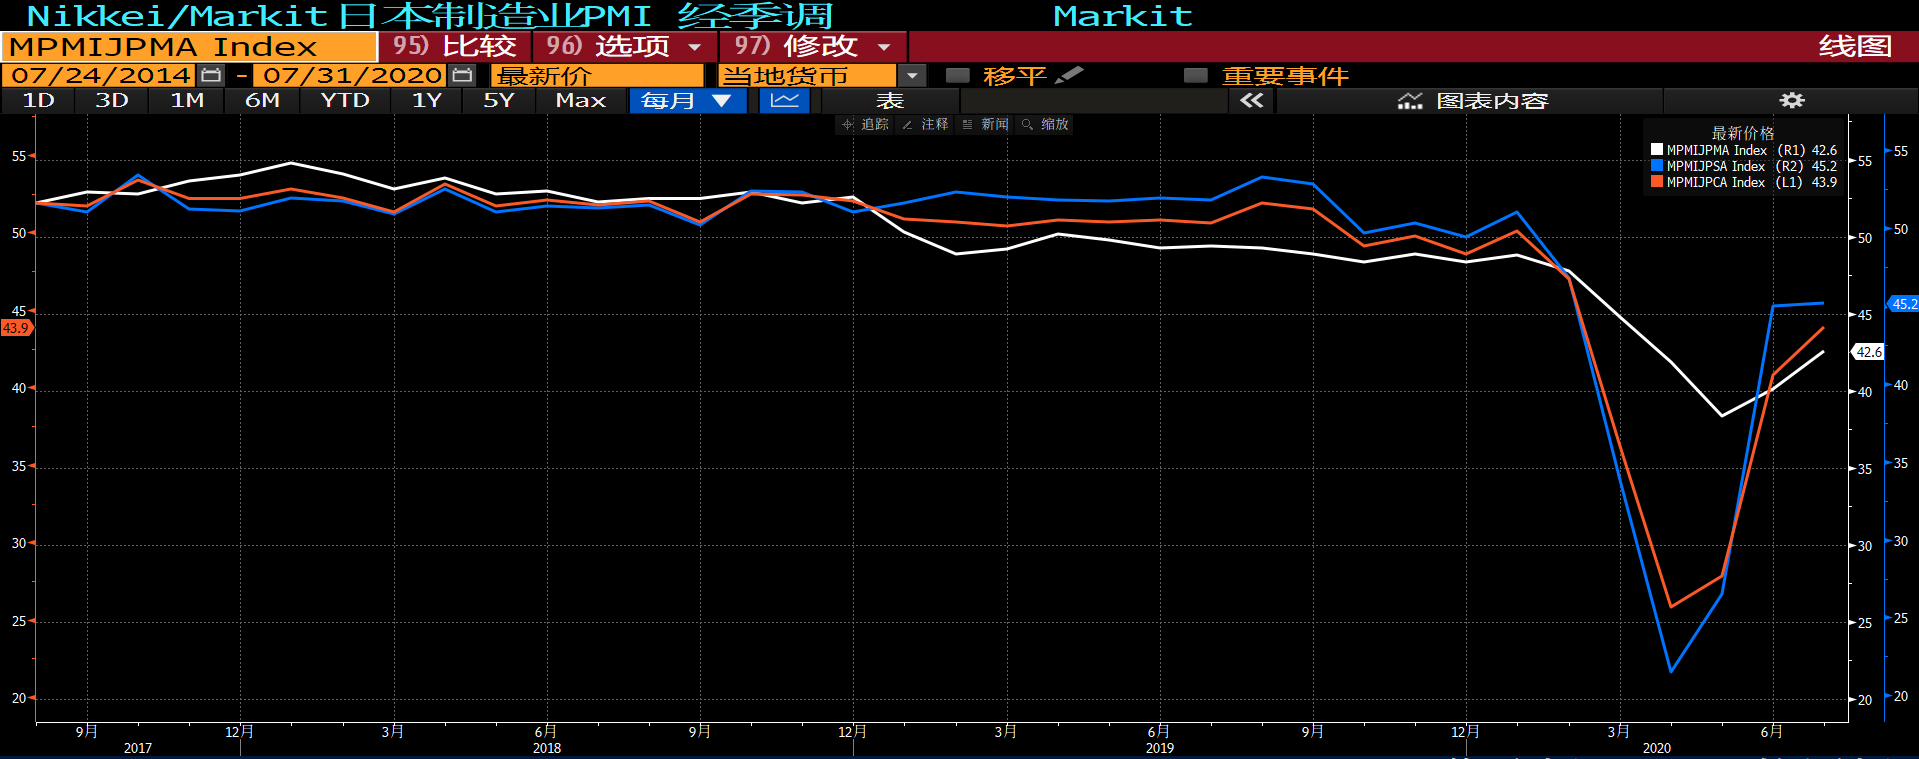Viewport: 1919px width, 759px height.
Task: Click the blue 45.2 flag on right axis
Action: pyautogui.click(x=1904, y=304)
